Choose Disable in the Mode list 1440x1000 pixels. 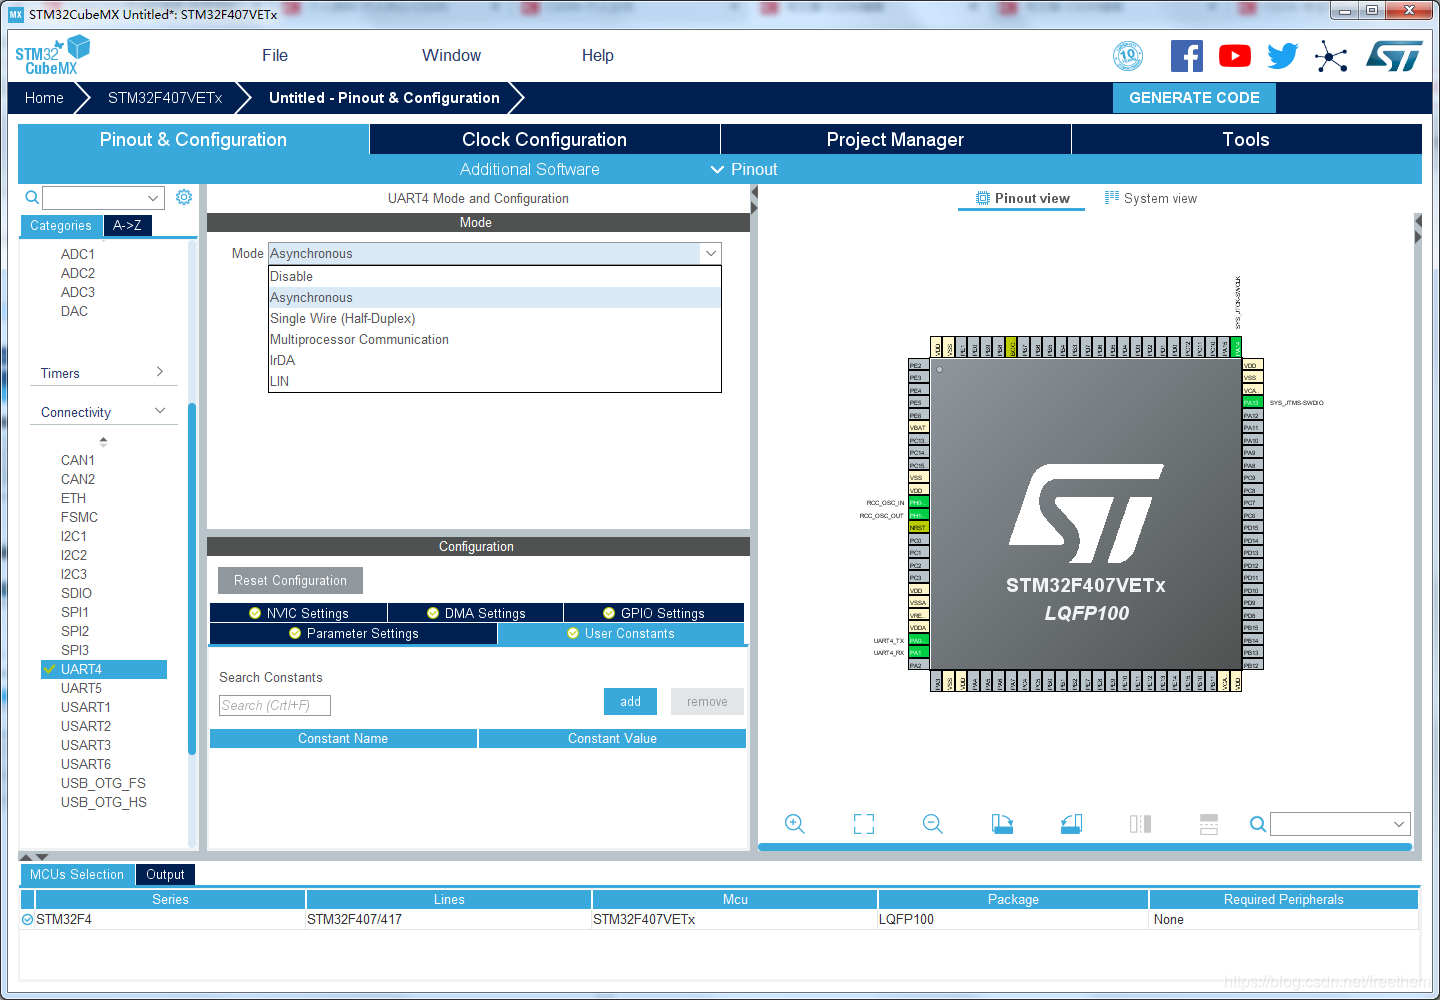click(x=495, y=276)
